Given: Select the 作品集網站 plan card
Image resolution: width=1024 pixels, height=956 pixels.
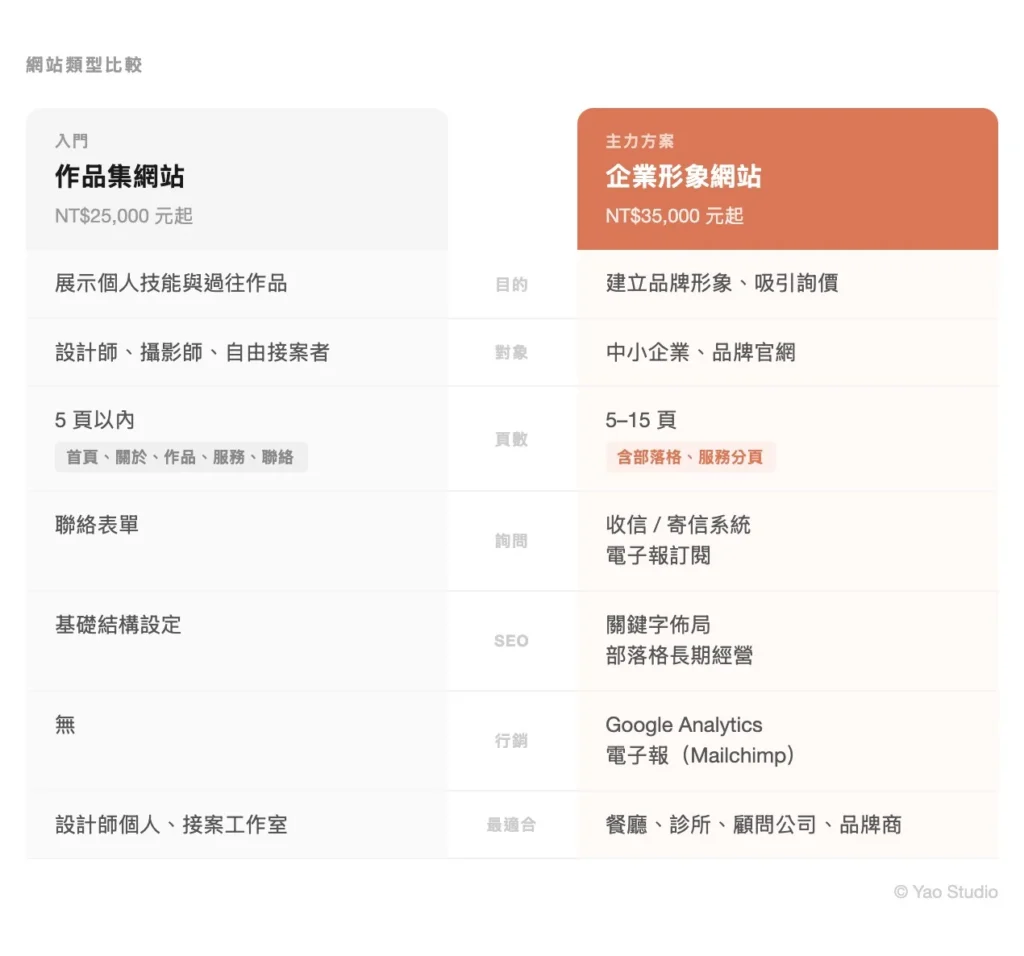Looking at the screenshot, I should [x=237, y=178].
